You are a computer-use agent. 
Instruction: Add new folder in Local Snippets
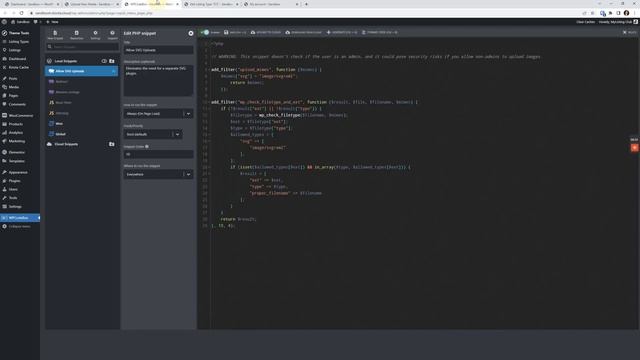tap(112, 61)
